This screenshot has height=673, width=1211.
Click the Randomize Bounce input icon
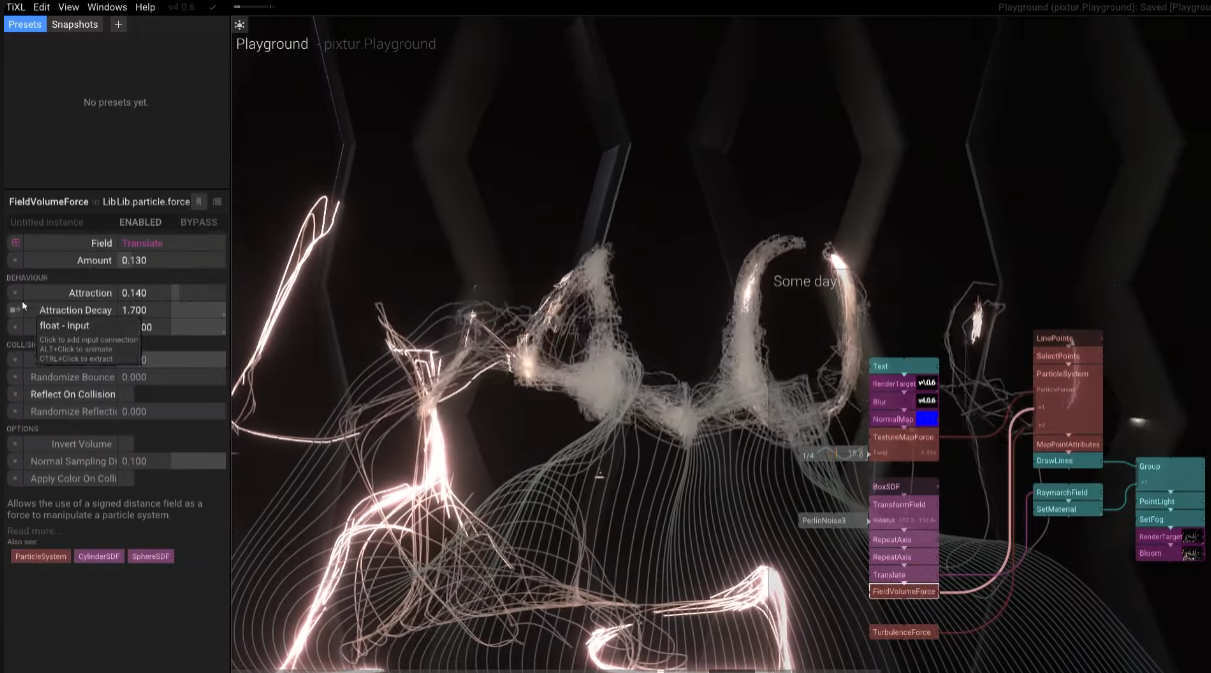(x=15, y=377)
